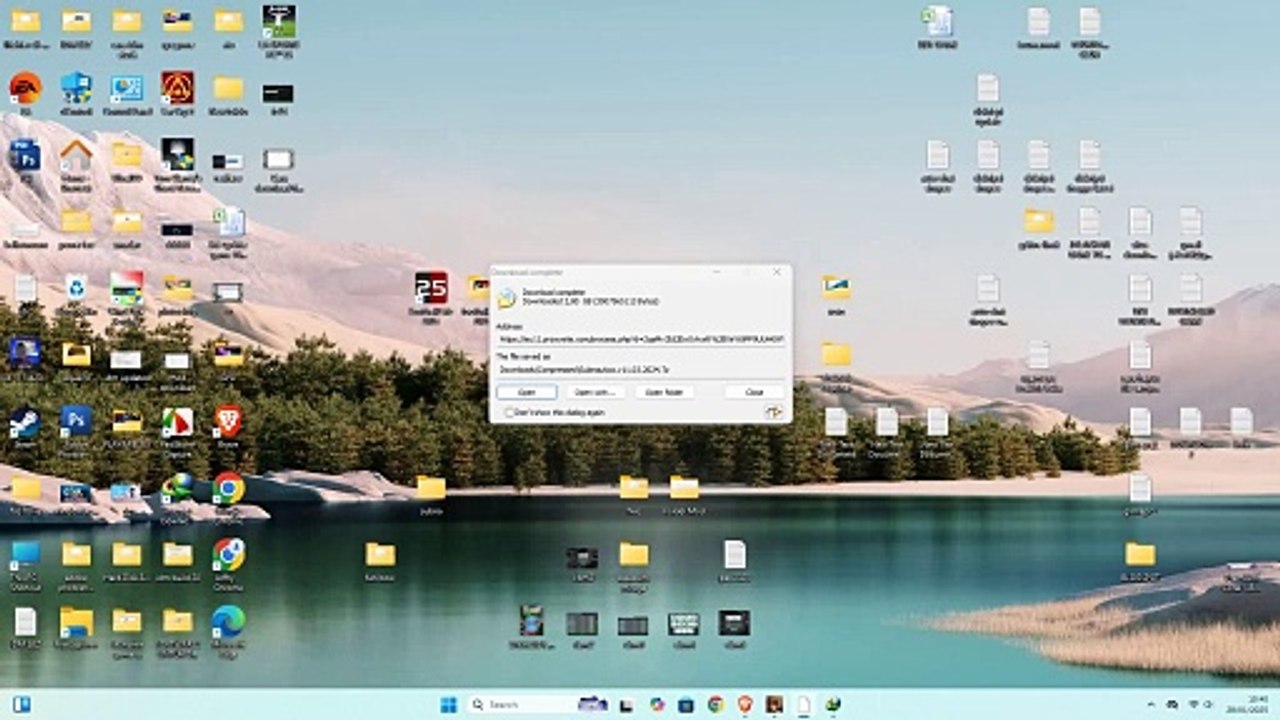Open the house-shaped Home desktop shortcut
1280x720 pixels.
[x=76, y=155]
